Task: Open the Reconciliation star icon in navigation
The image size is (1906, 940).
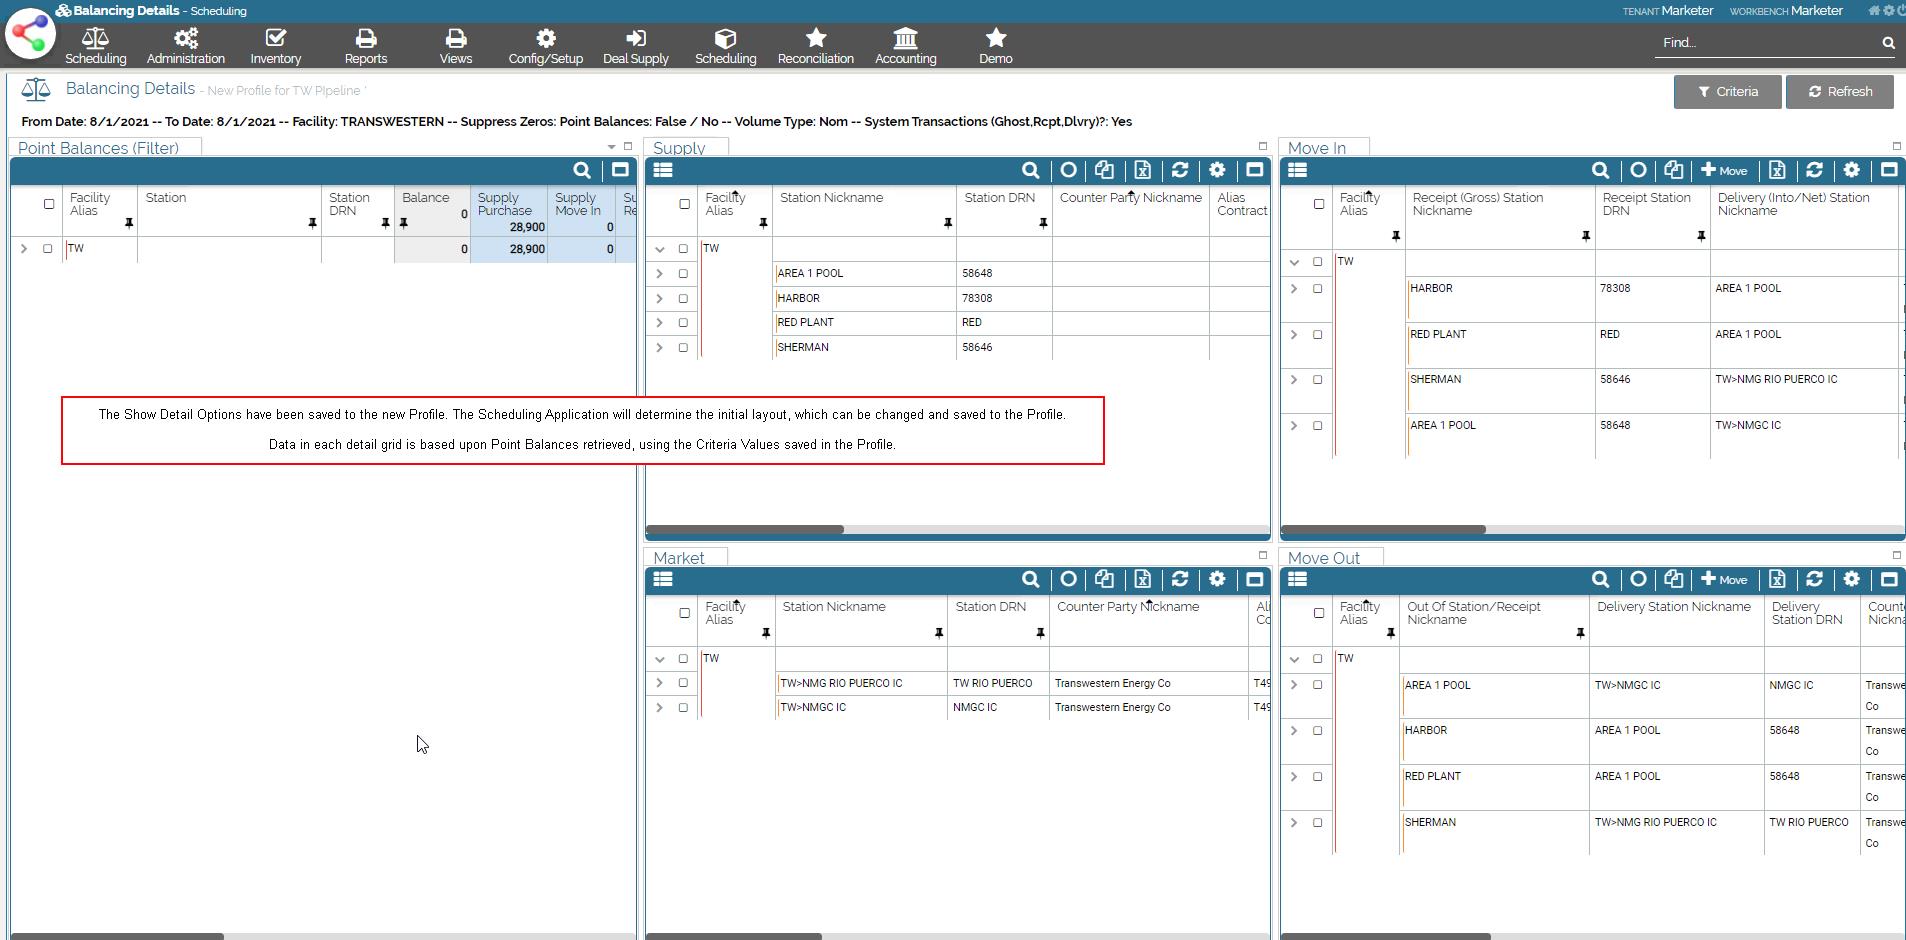Action: (x=815, y=46)
